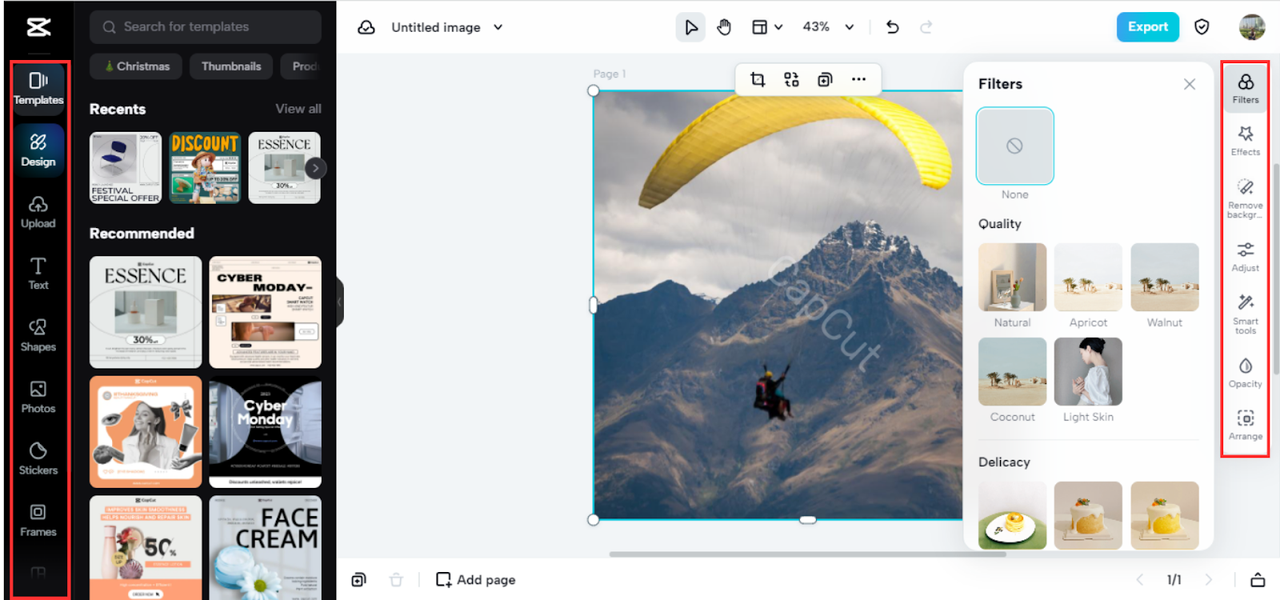Open the DISCOUNT recent template
The width and height of the screenshot is (1280, 600).
coord(205,168)
